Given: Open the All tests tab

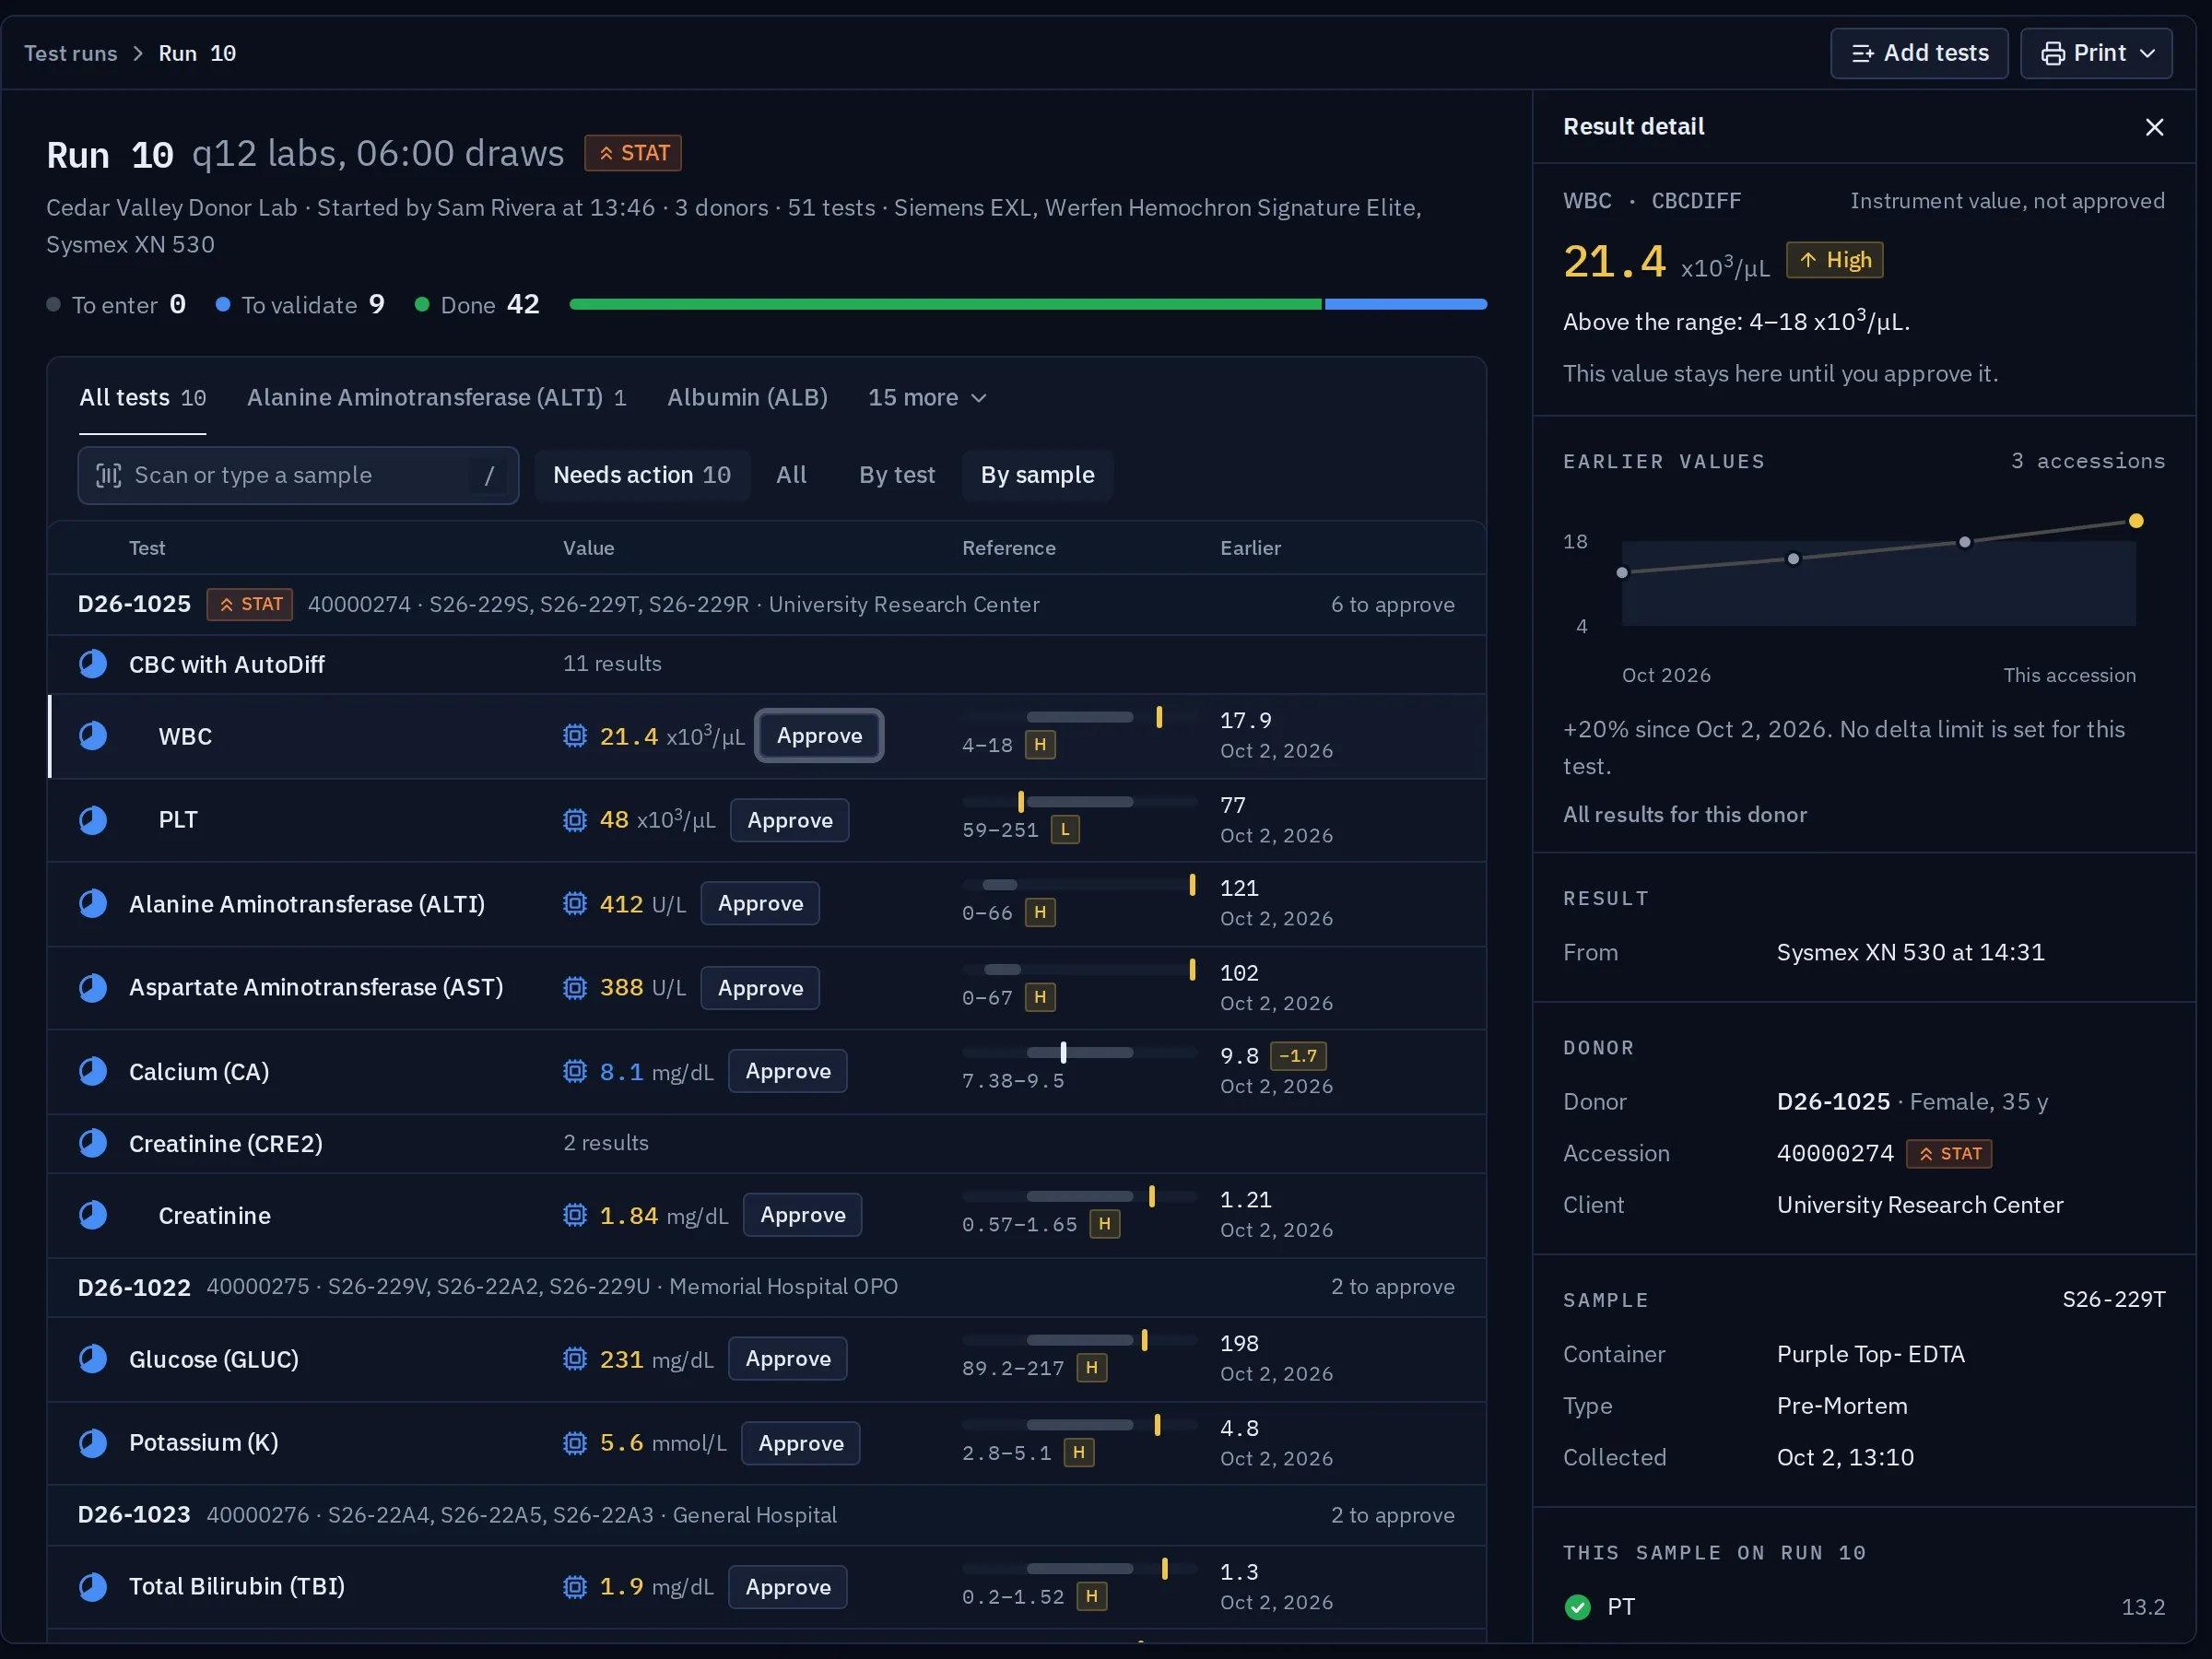Looking at the screenshot, I should point(142,398).
